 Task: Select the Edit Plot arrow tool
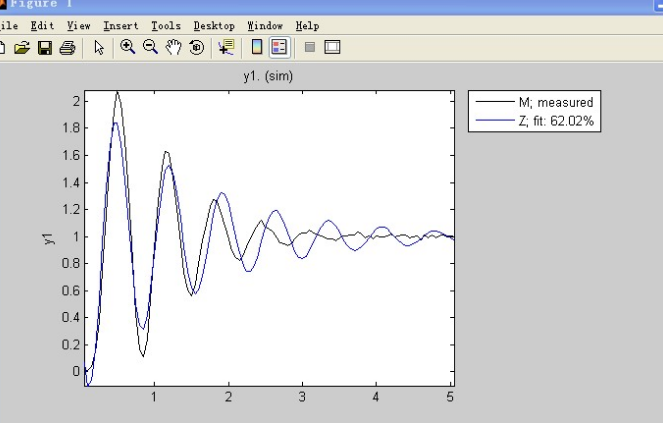point(99,47)
